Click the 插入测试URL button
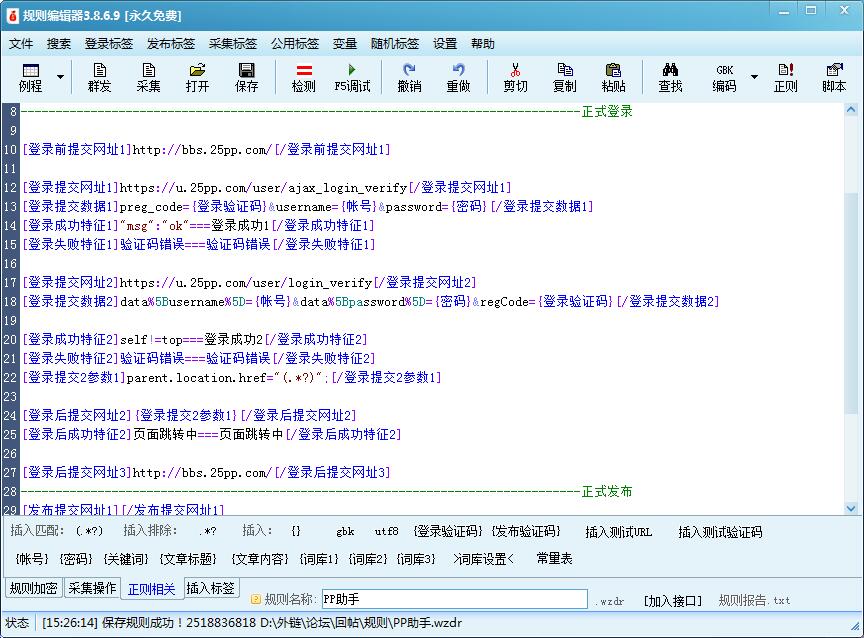 point(618,532)
